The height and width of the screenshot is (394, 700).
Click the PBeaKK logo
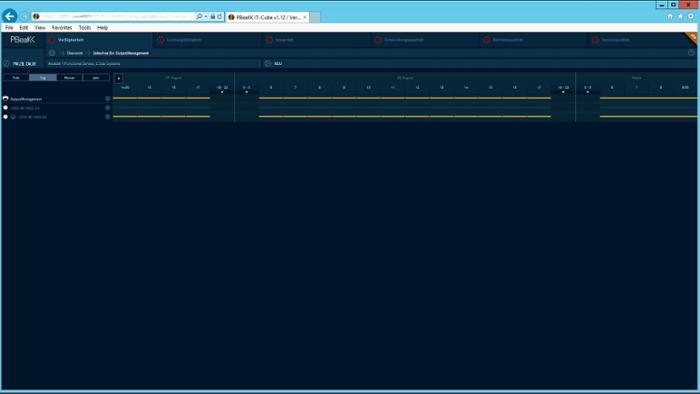tap(22, 40)
